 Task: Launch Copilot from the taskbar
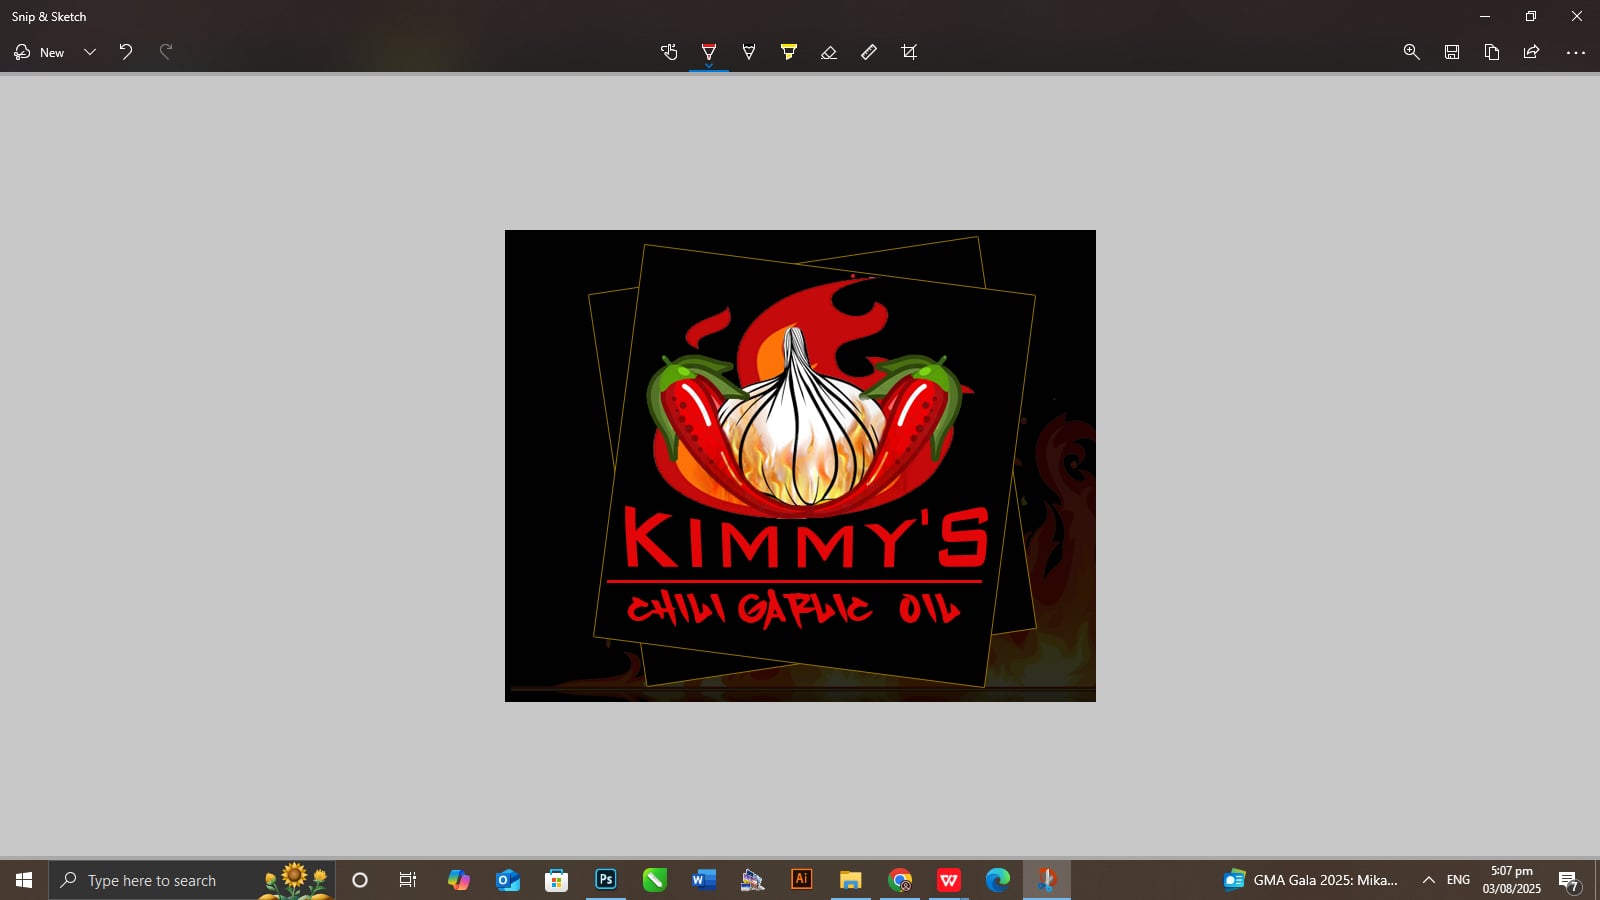[x=458, y=880]
